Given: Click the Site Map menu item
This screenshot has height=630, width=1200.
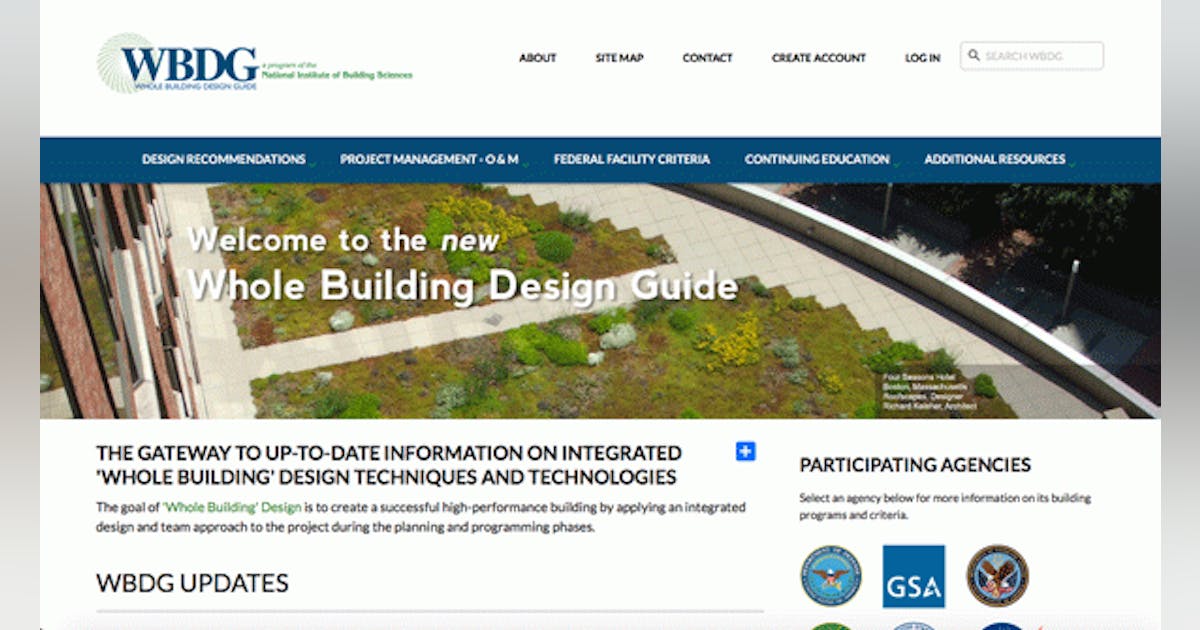Looking at the screenshot, I should point(619,57).
